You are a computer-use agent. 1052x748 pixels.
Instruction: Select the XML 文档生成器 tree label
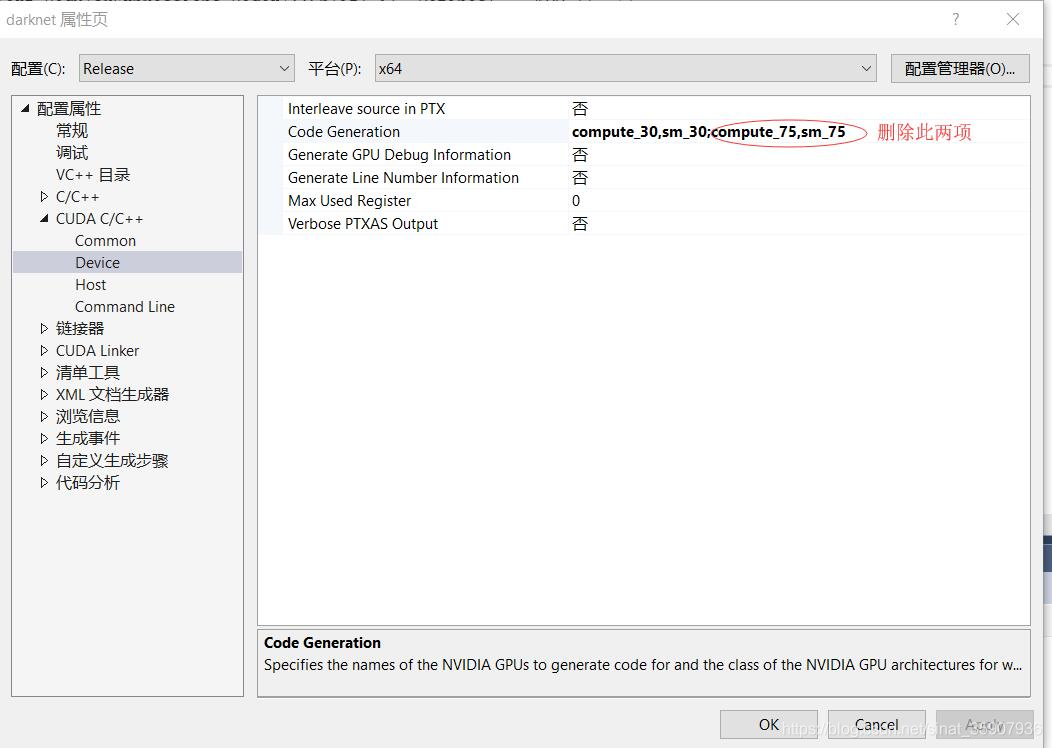point(112,394)
